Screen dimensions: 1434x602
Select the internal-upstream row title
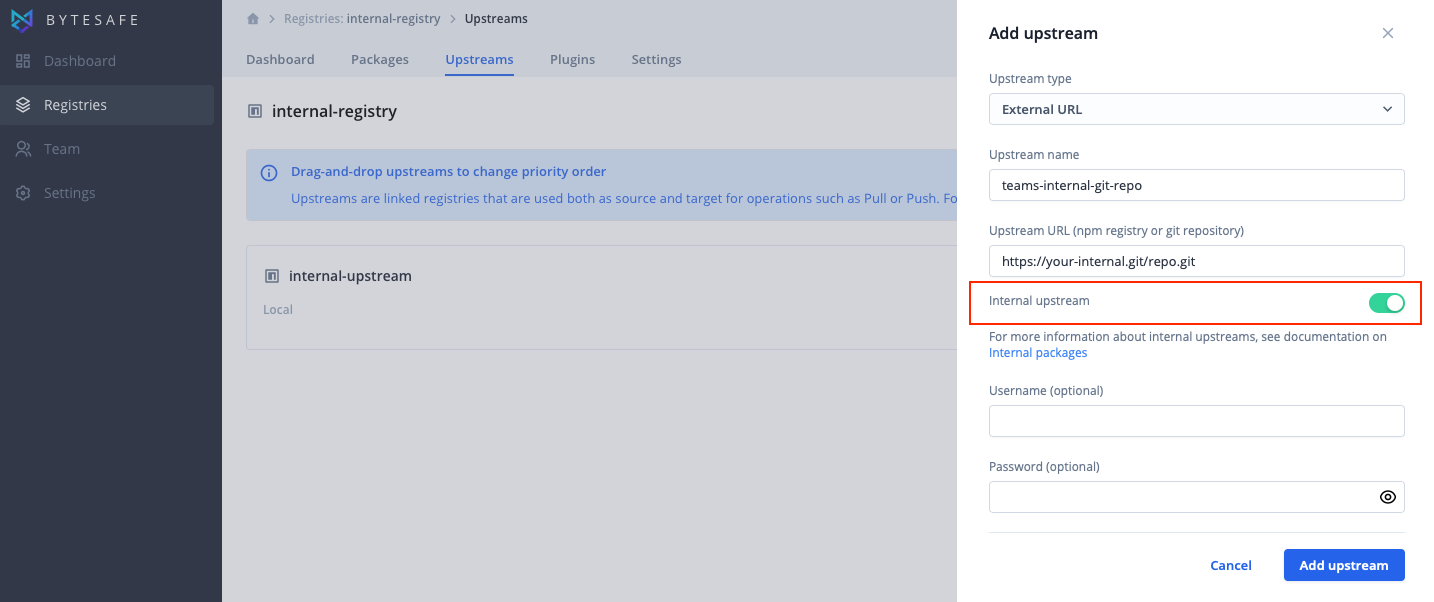[x=350, y=276]
